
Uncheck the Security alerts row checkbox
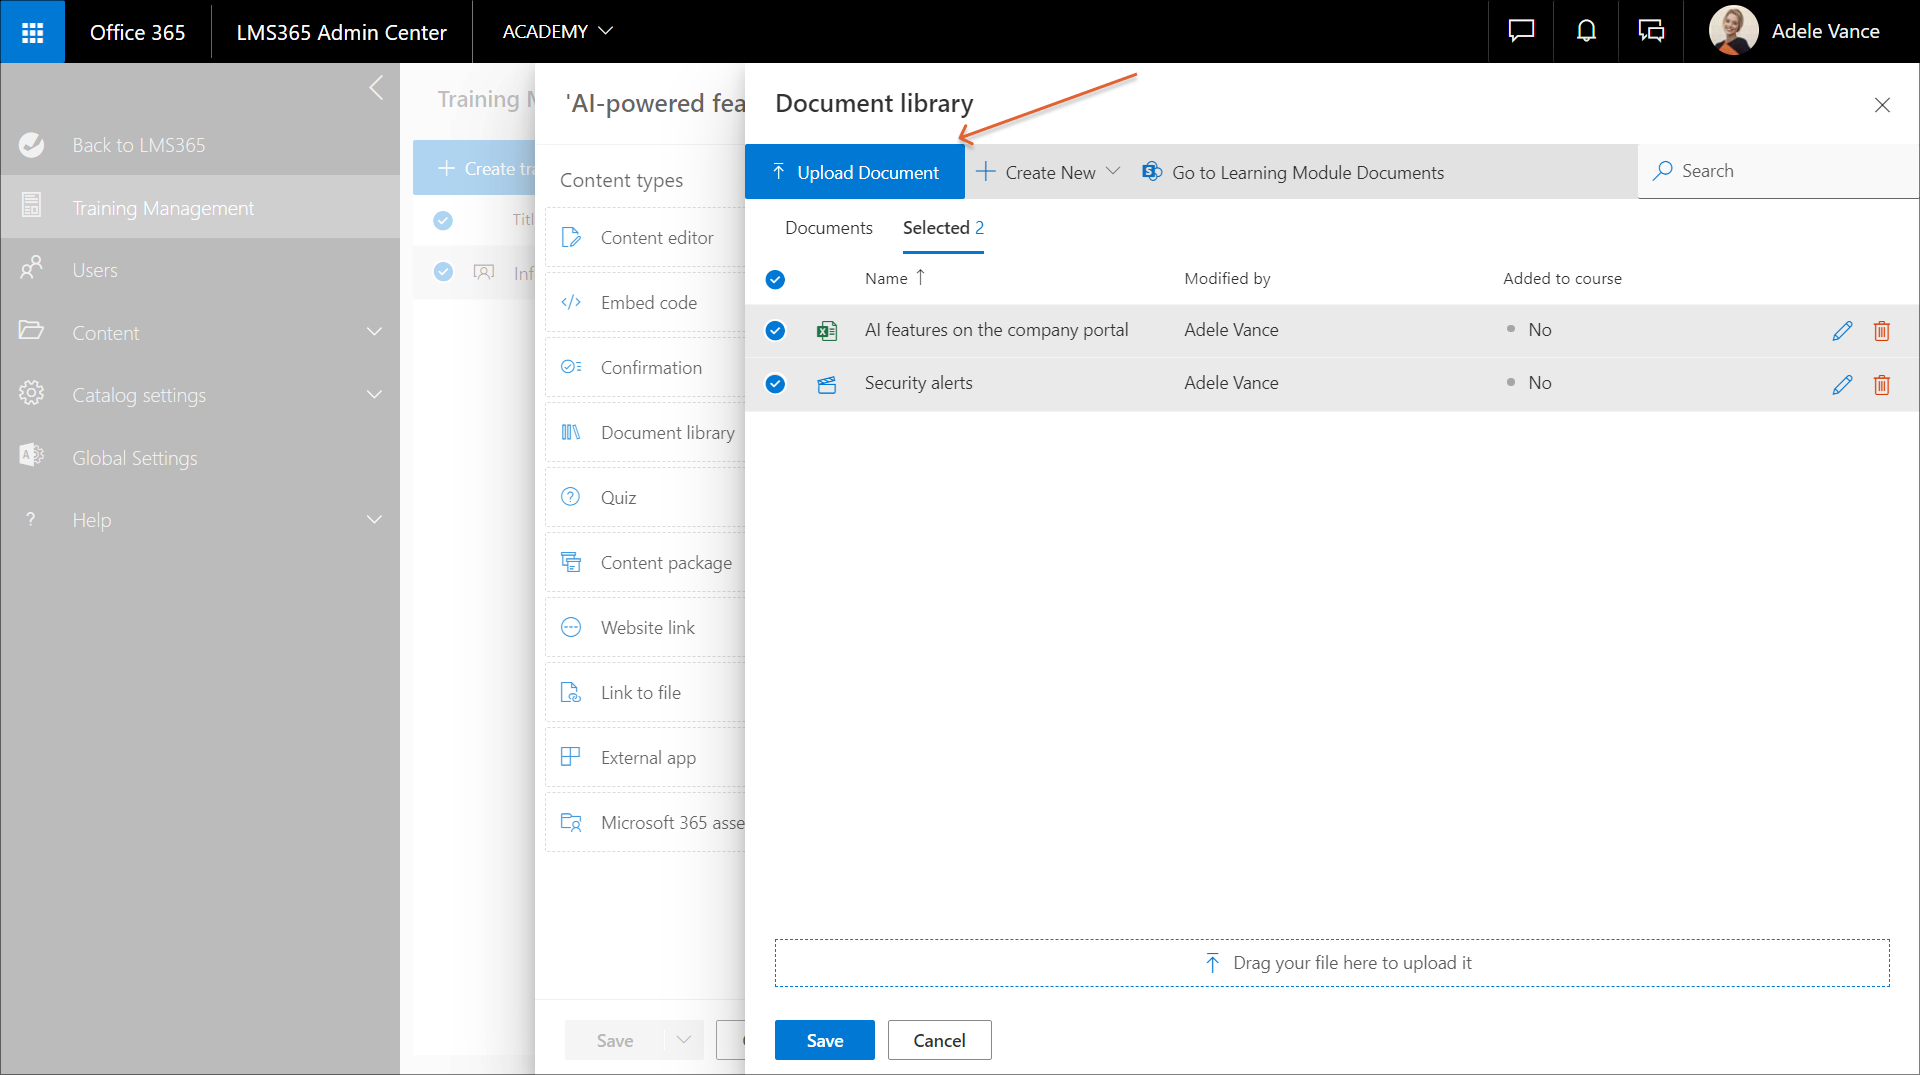pos(775,384)
